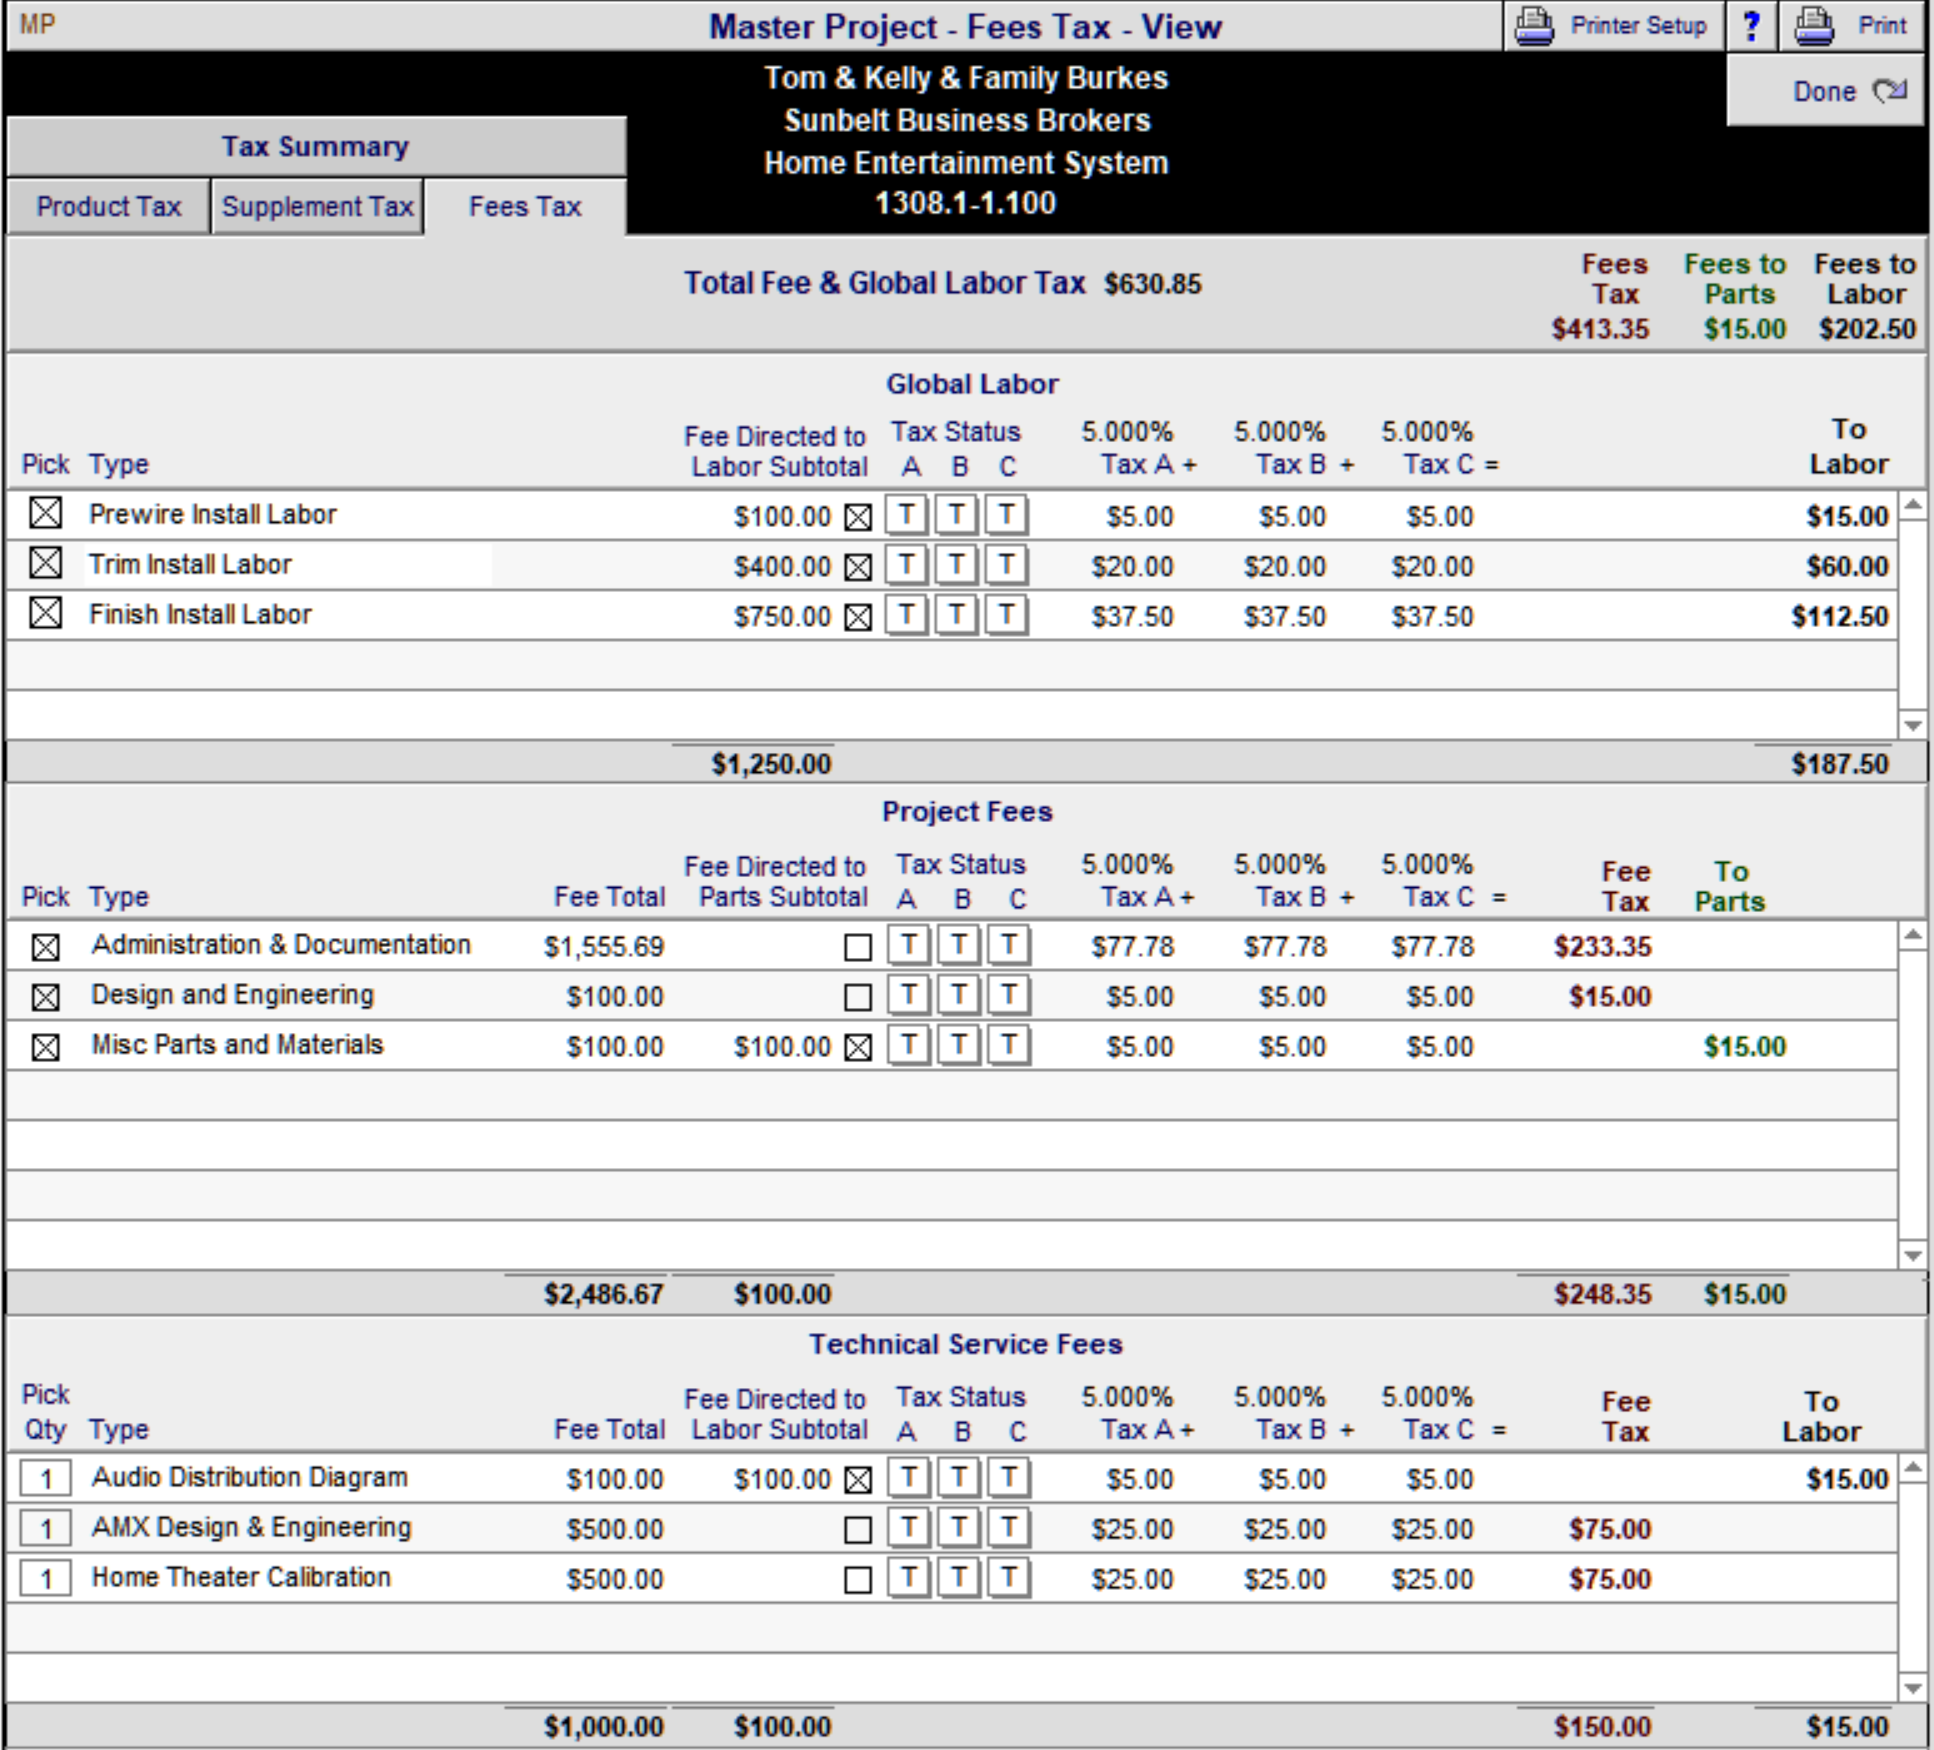1934x1750 pixels.
Task: Toggle Tax C status for Misc Parts and Materials
Action: tap(1009, 1045)
